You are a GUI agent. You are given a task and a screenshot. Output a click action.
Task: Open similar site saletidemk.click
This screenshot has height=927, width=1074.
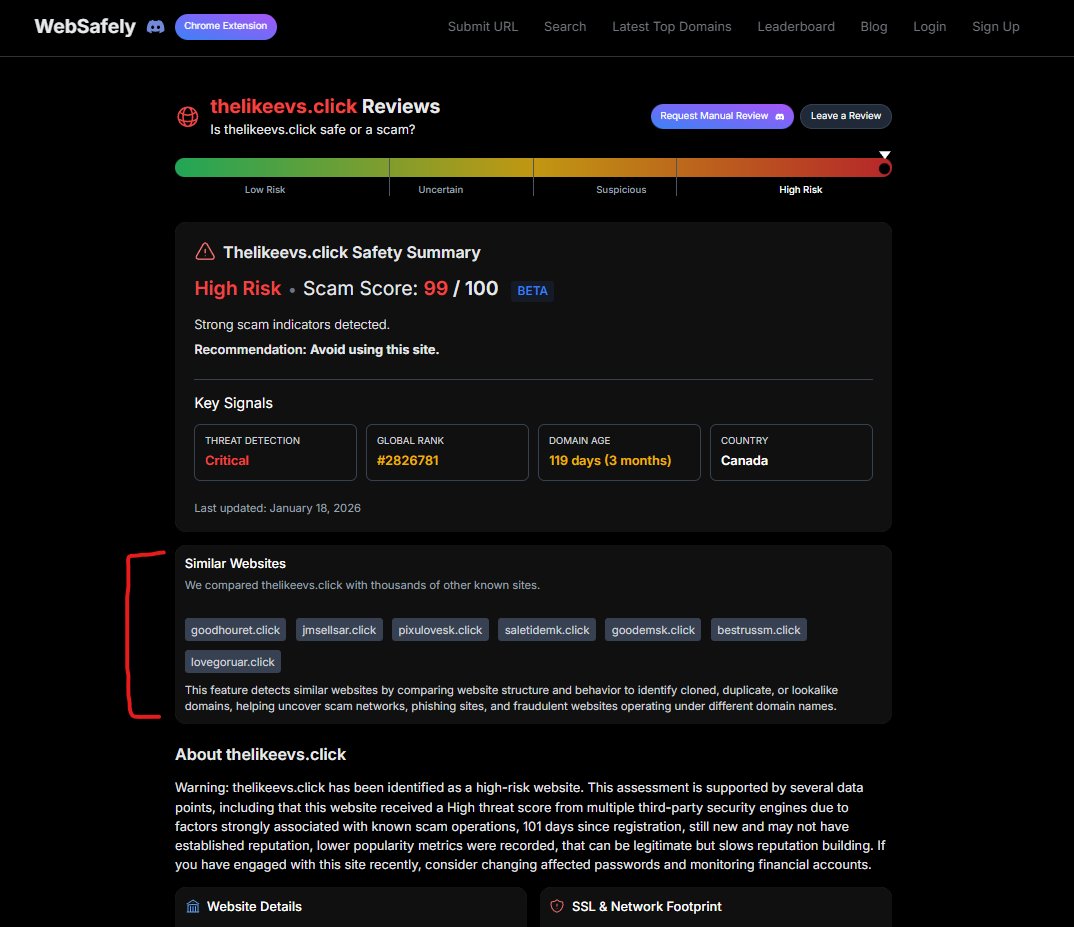click(x=547, y=630)
